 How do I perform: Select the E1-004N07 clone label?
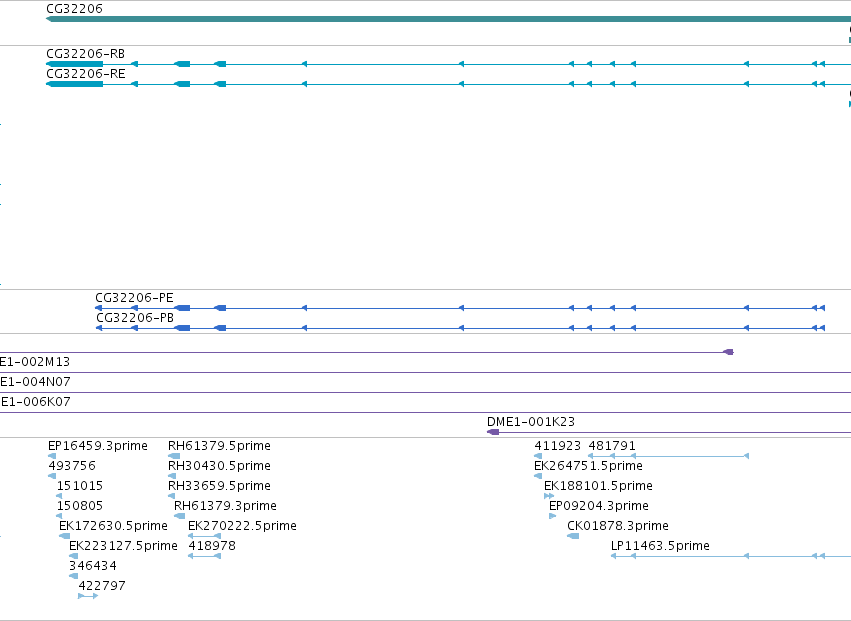(35, 382)
